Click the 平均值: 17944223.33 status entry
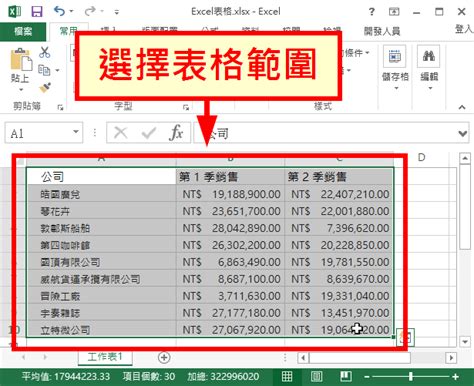The image size is (474, 386). pos(66,377)
